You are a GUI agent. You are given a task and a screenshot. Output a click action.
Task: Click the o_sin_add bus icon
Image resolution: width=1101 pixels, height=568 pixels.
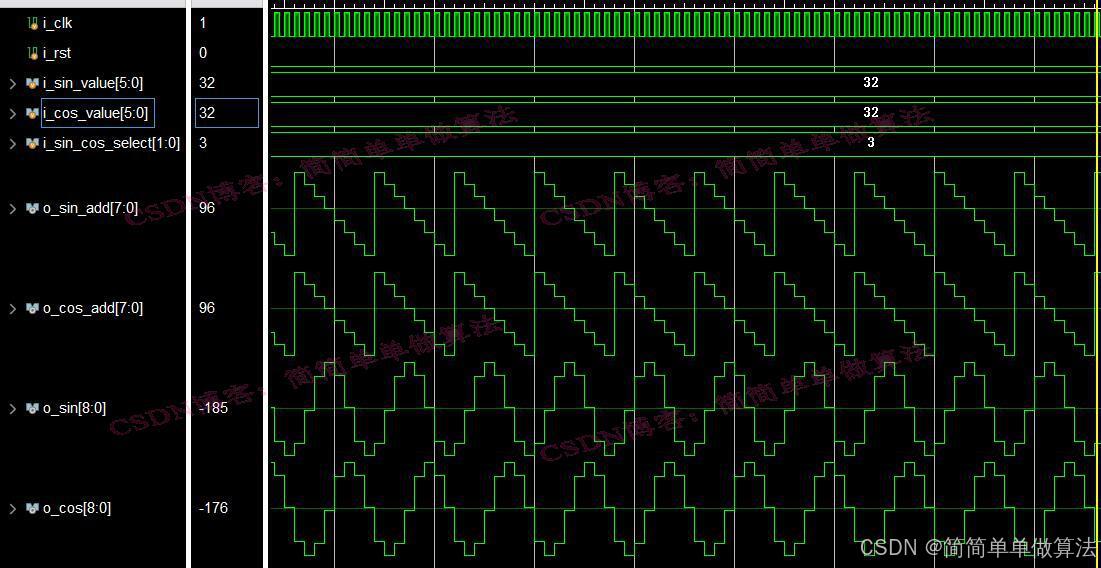point(32,209)
